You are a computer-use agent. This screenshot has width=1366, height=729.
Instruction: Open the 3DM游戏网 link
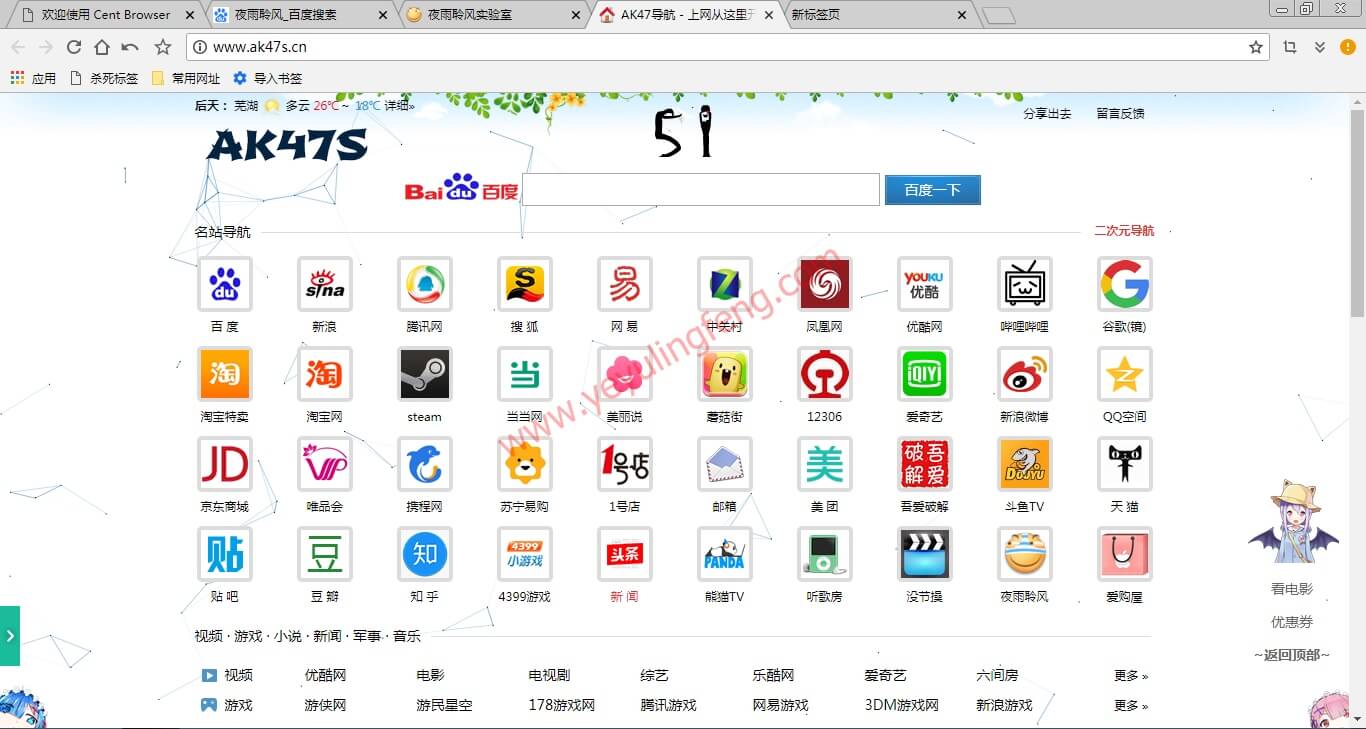(x=902, y=706)
